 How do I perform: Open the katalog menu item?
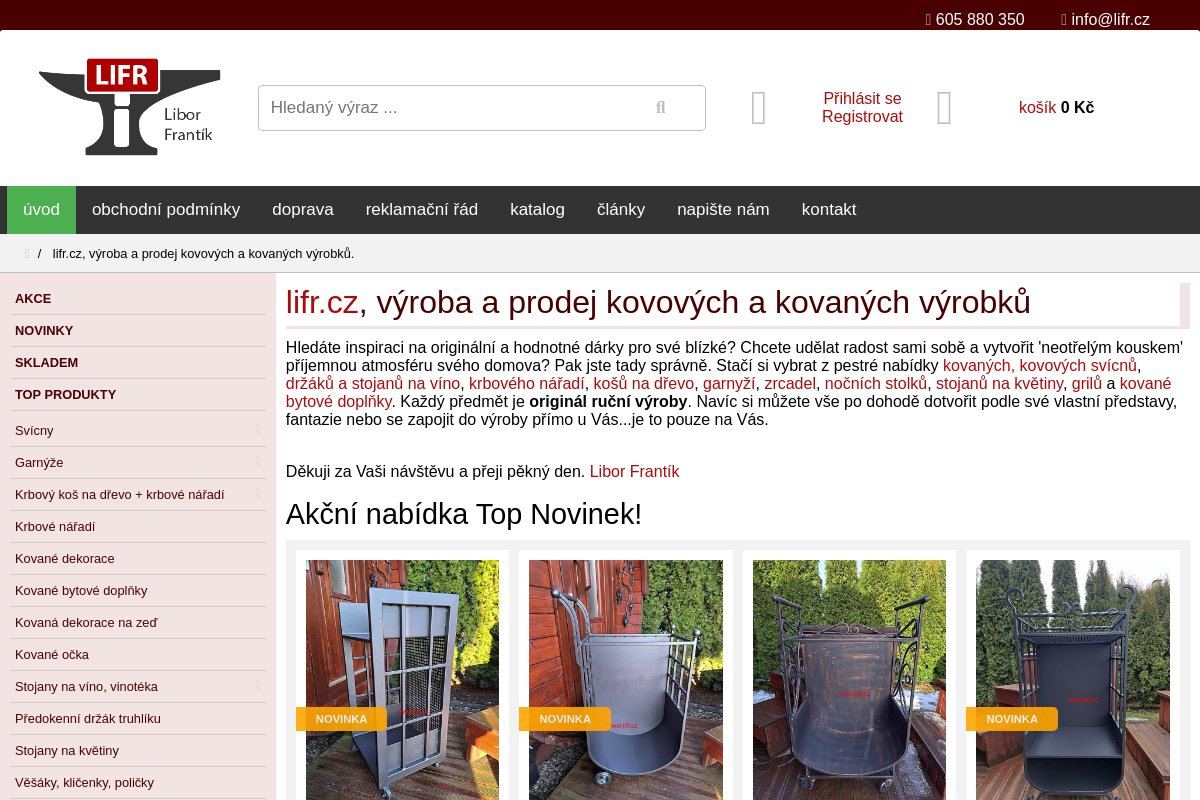pos(537,210)
